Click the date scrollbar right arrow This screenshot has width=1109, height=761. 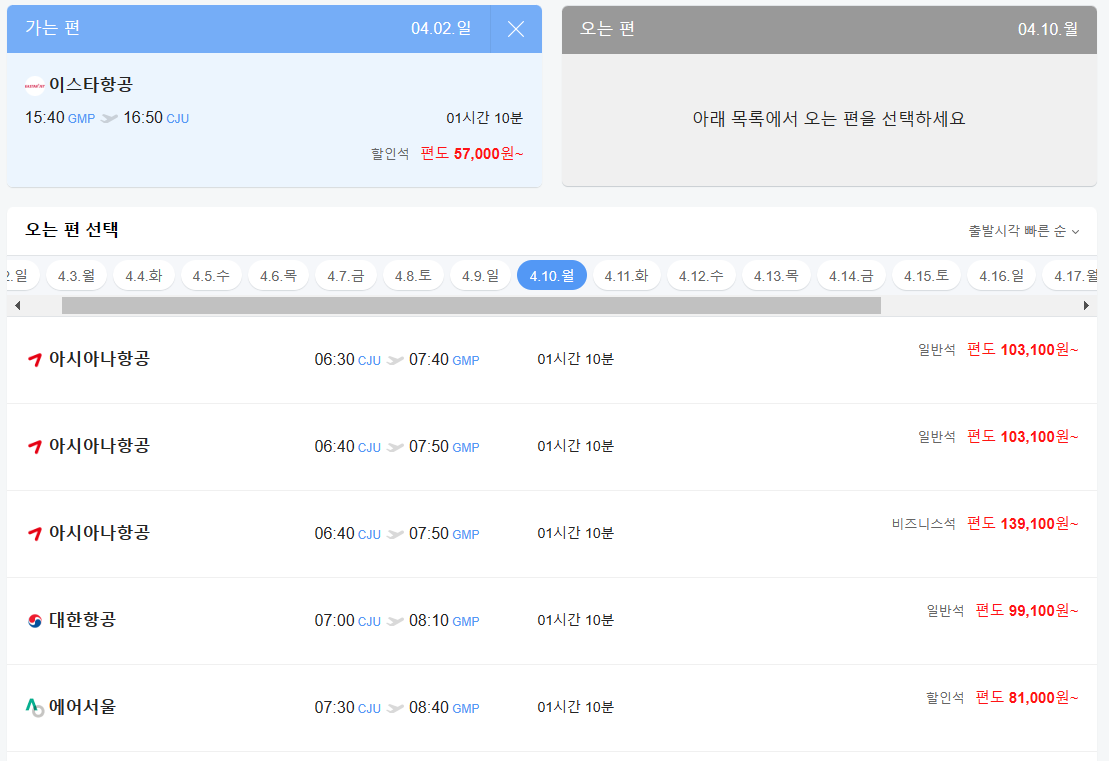(1086, 306)
